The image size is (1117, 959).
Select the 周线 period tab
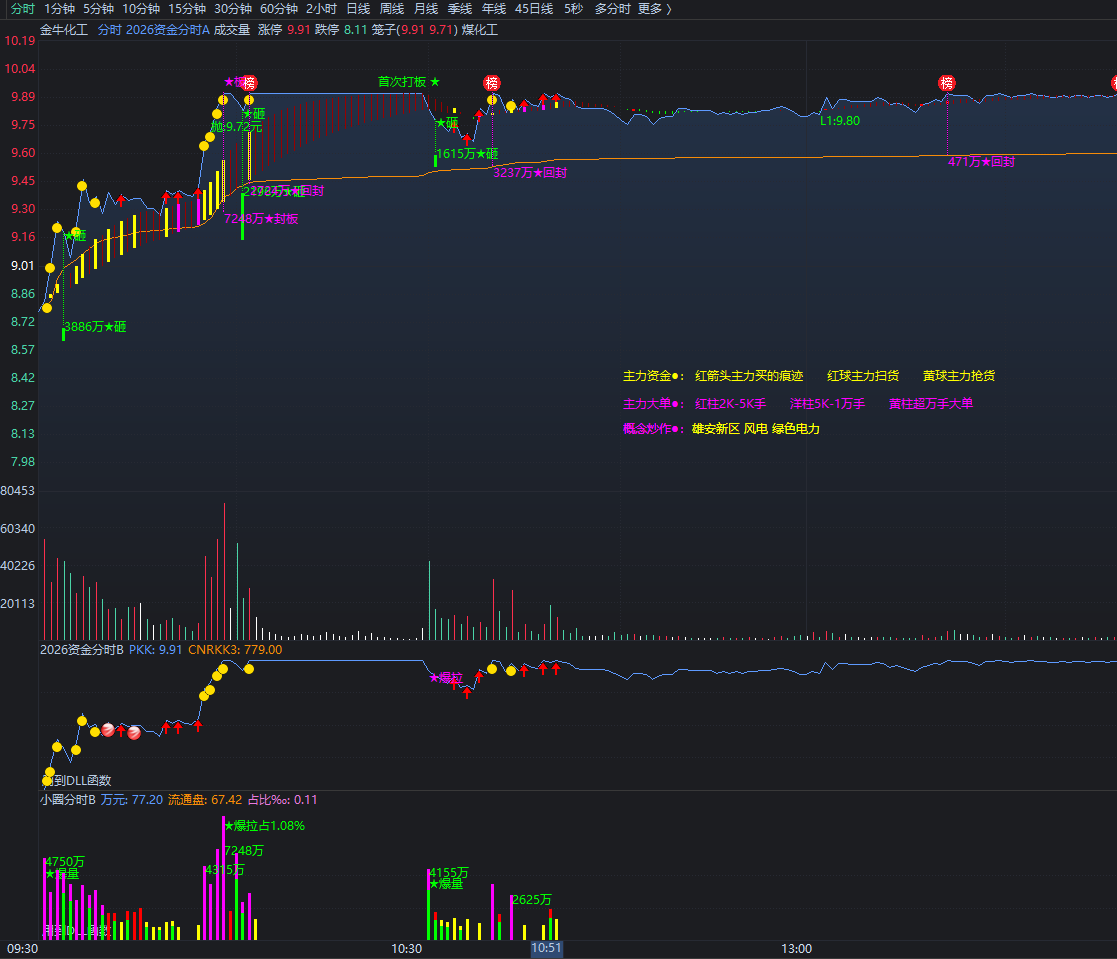click(392, 9)
